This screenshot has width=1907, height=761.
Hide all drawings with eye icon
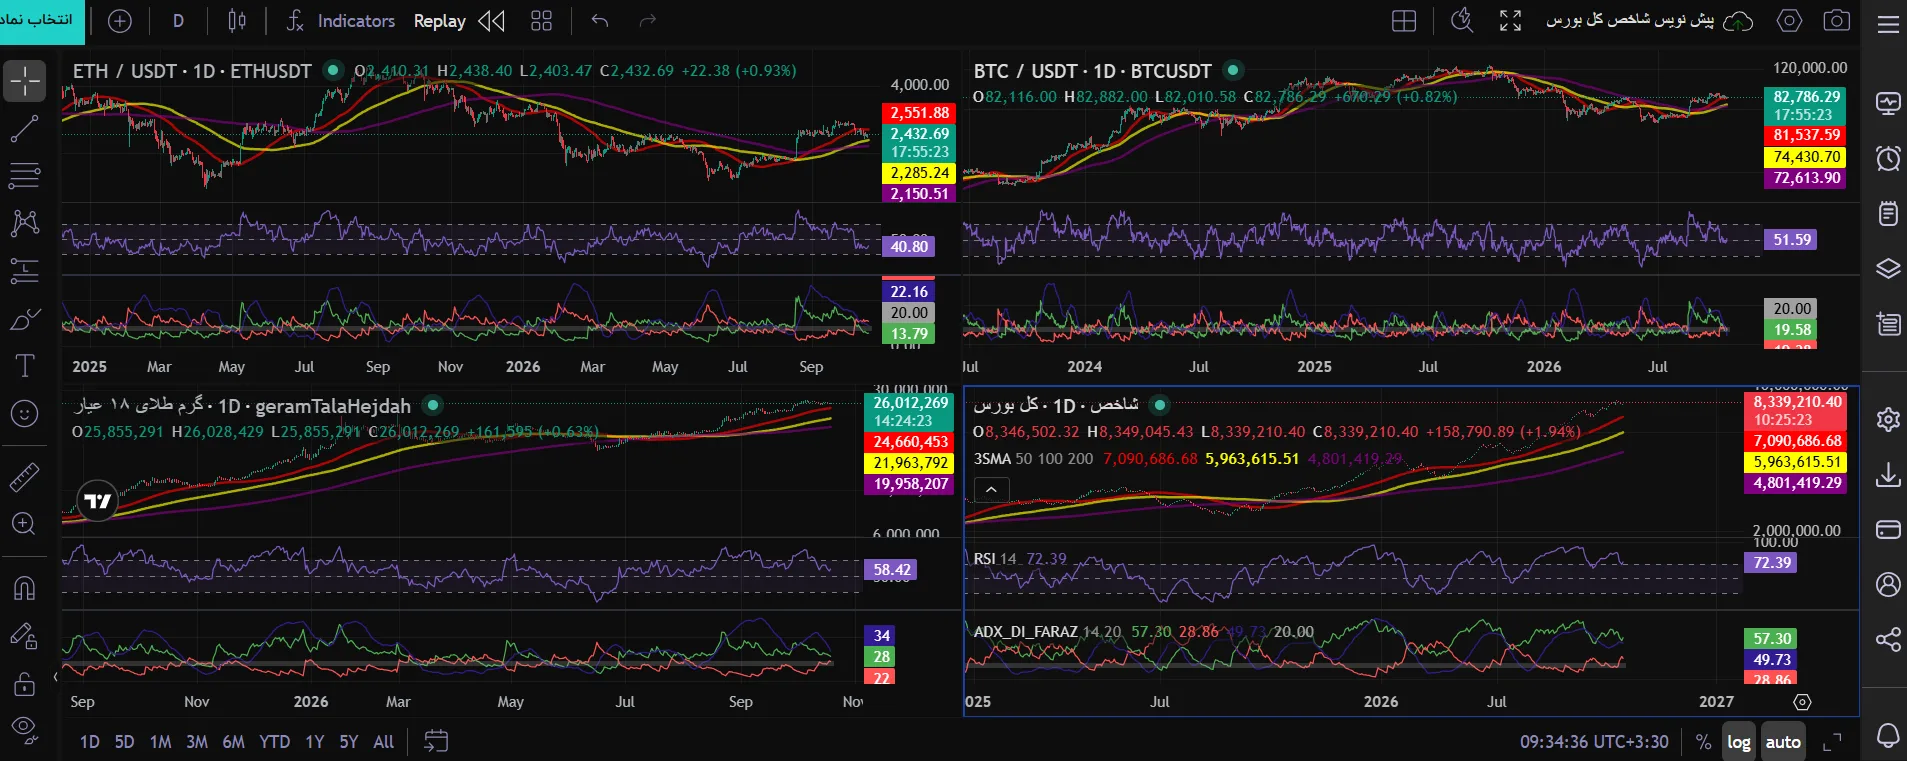pos(25,730)
